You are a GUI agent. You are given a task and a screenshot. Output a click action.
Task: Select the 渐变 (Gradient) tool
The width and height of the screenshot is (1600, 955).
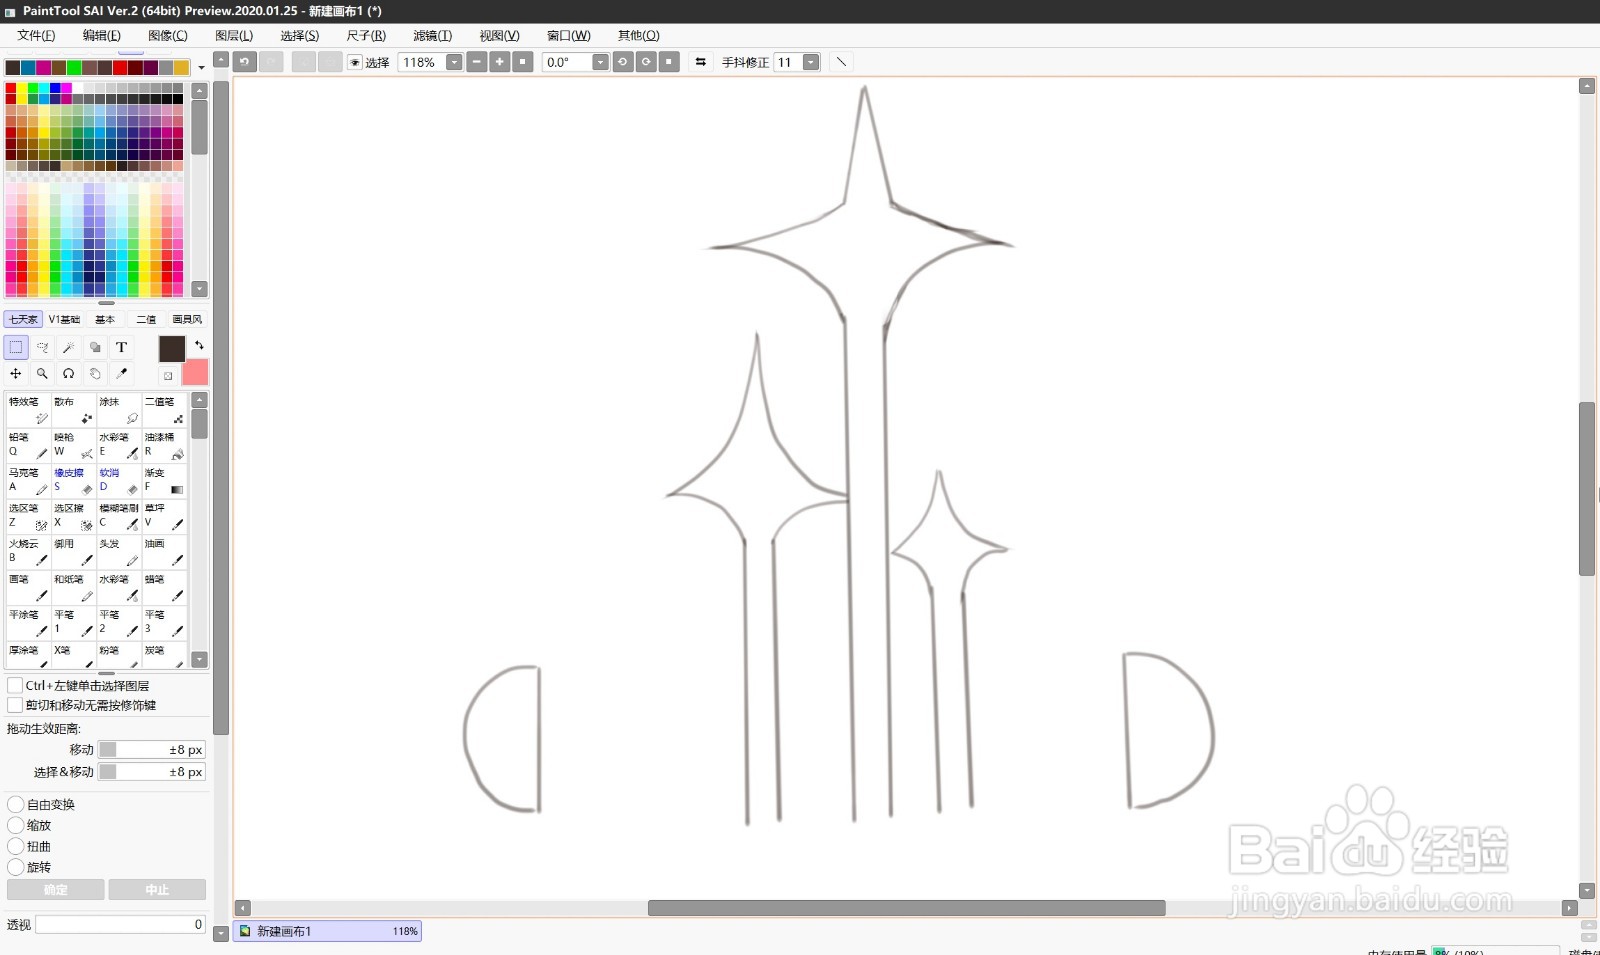click(163, 480)
